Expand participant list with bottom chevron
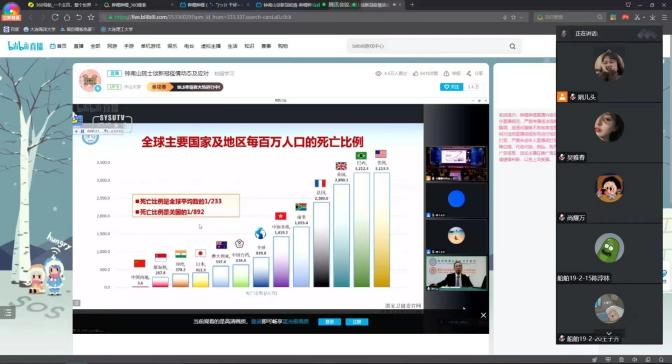This screenshot has width=672, height=364. click(609, 333)
